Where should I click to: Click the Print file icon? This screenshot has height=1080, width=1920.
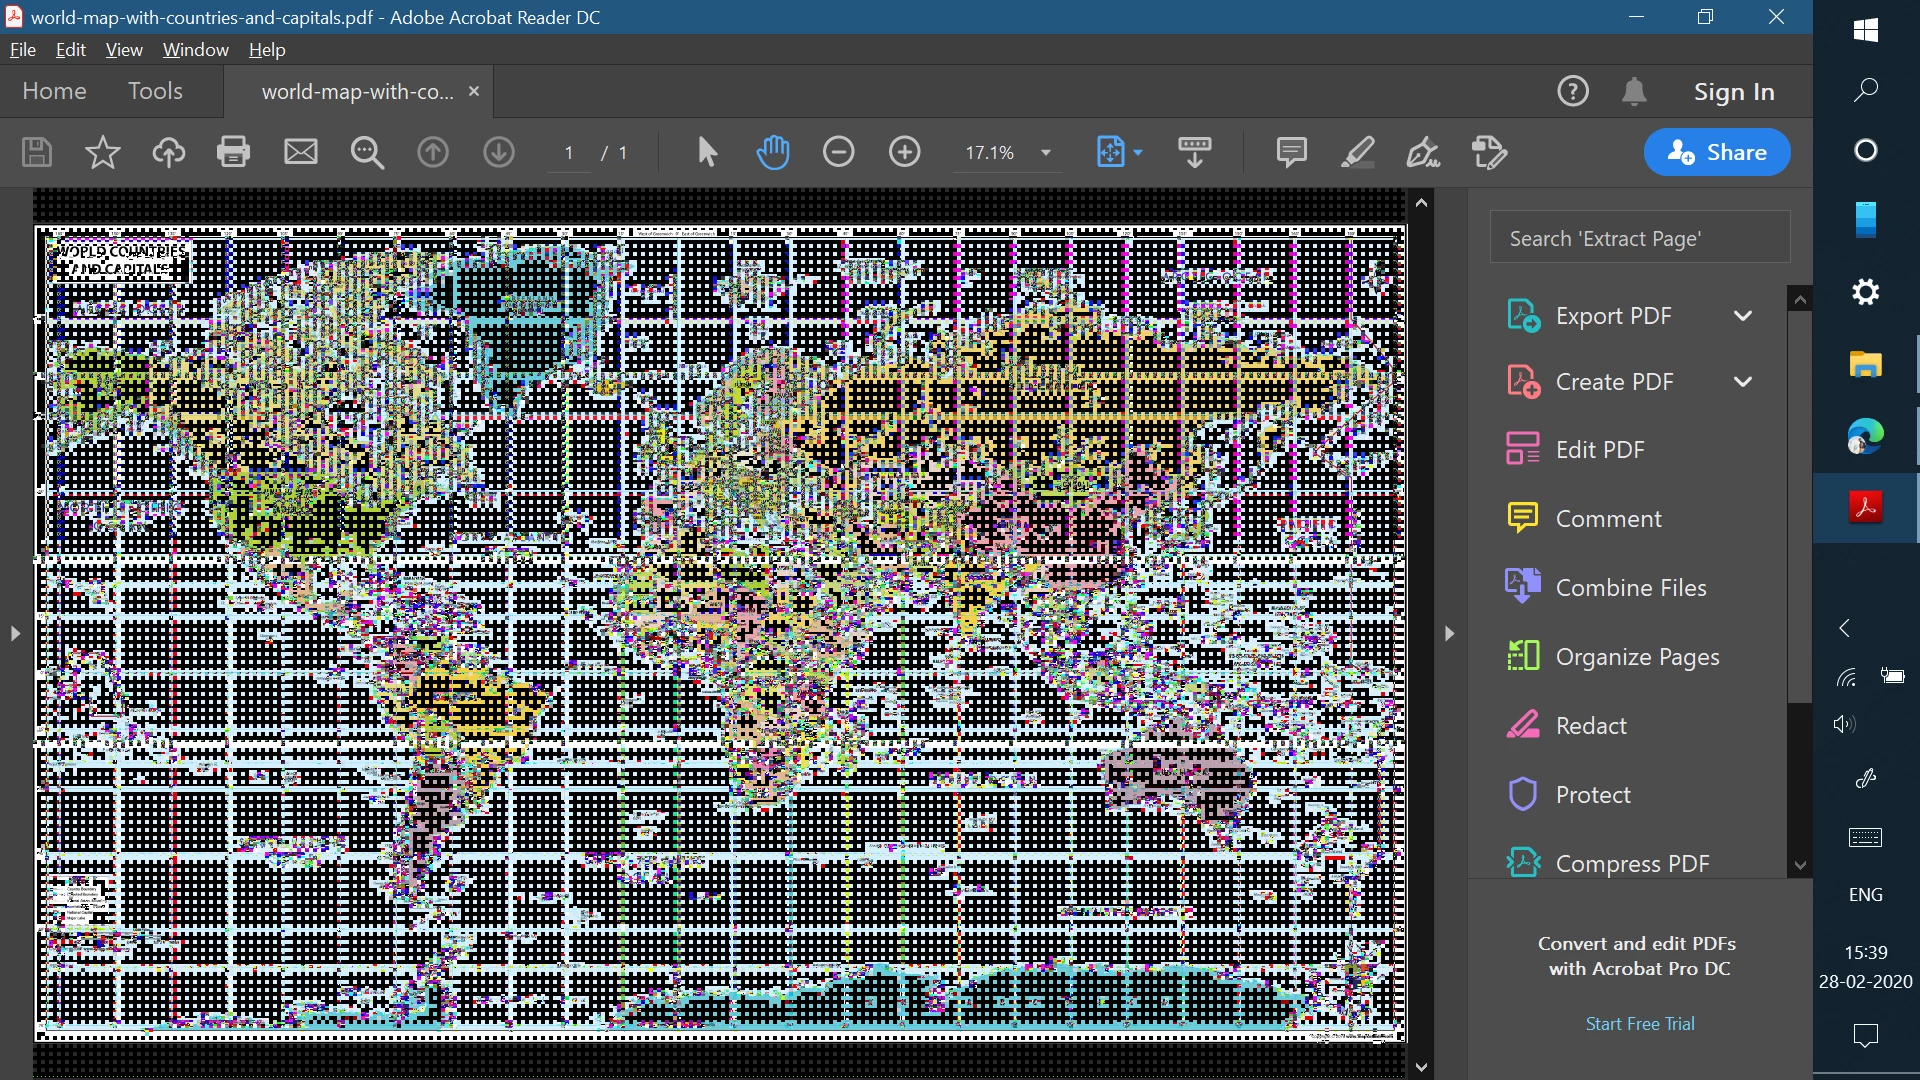[x=233, y=152]
